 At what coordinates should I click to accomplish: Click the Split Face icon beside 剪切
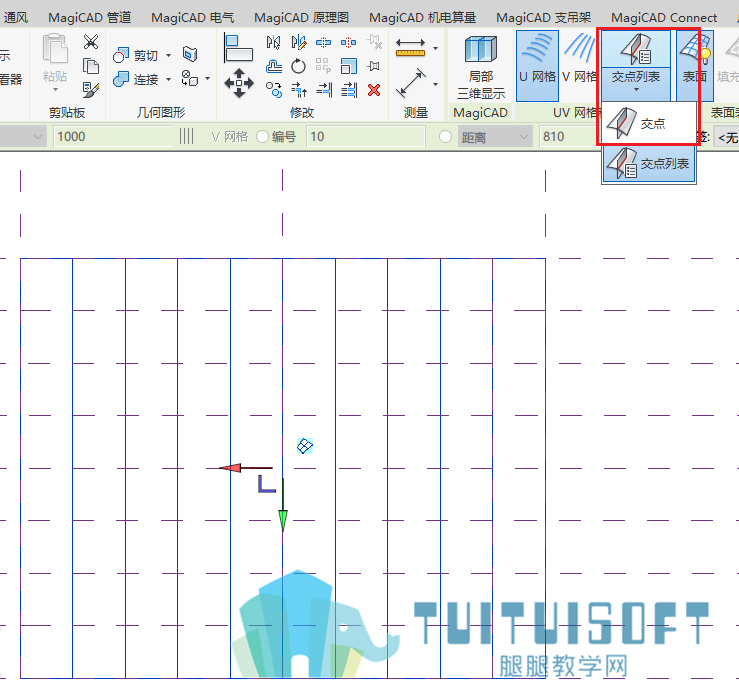(190, 54)
